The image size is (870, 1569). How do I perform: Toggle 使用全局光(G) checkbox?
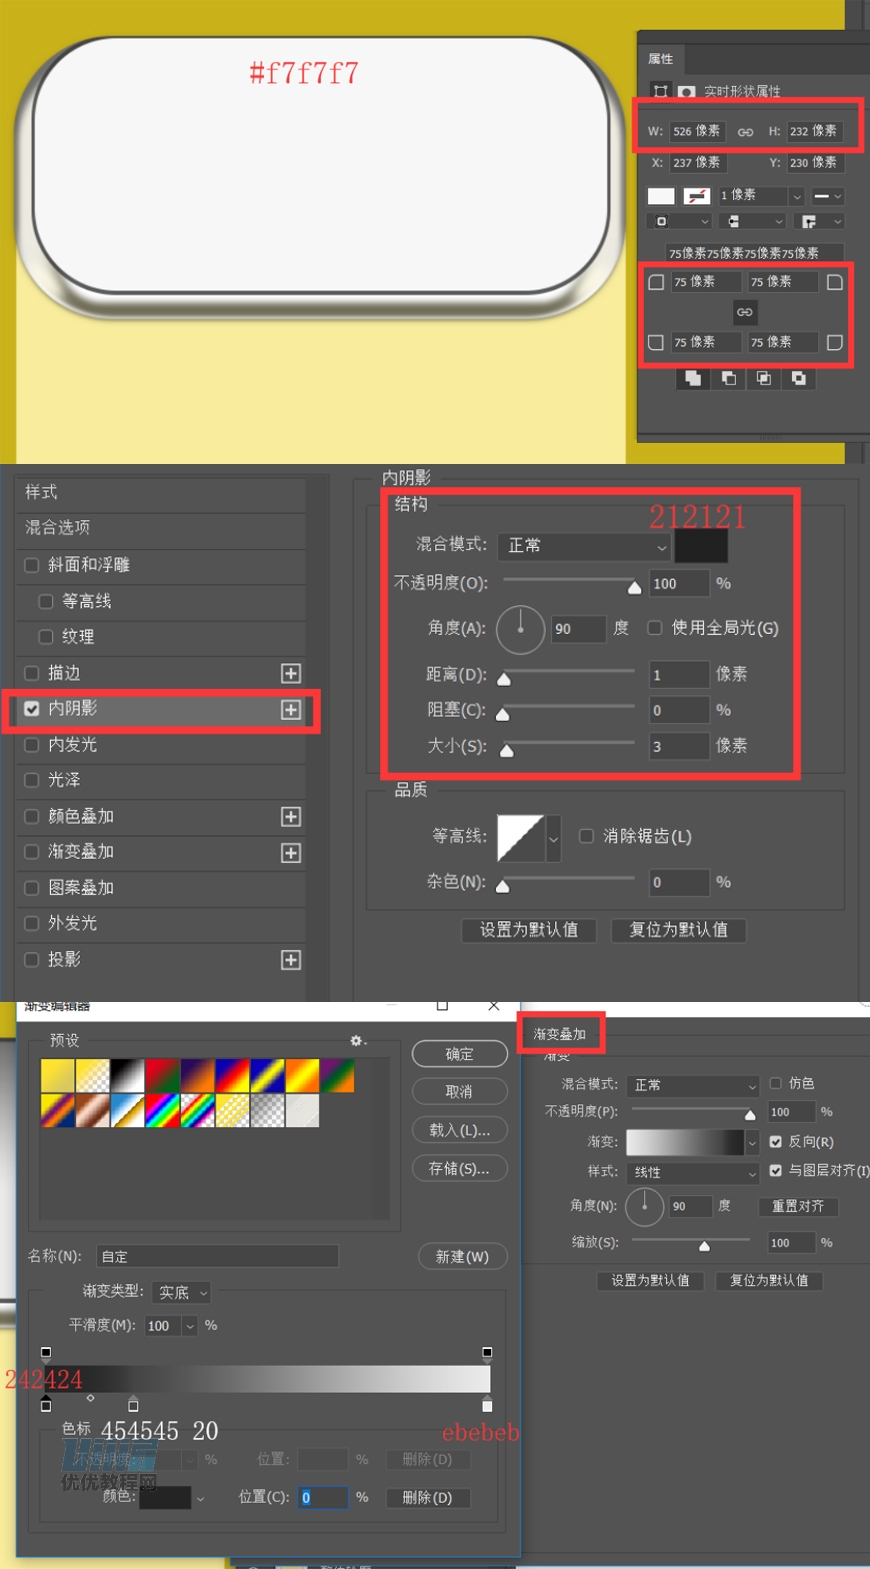click(x=655, y=628)
